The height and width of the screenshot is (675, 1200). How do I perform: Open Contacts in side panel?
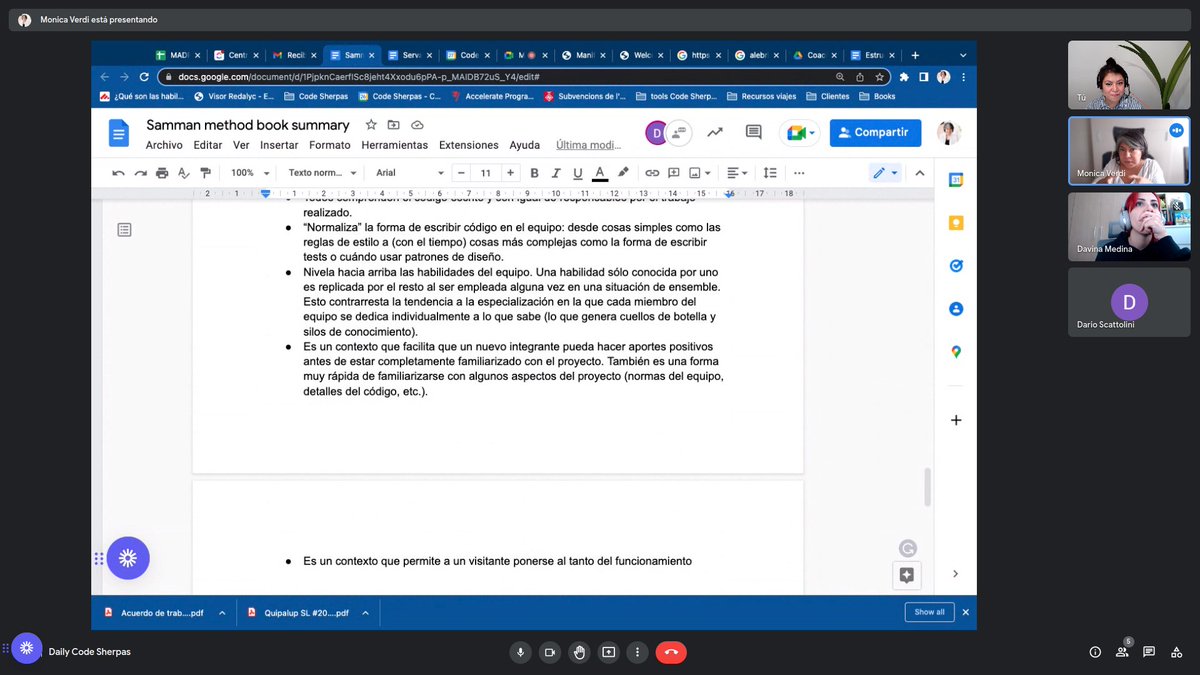point(956,309)
